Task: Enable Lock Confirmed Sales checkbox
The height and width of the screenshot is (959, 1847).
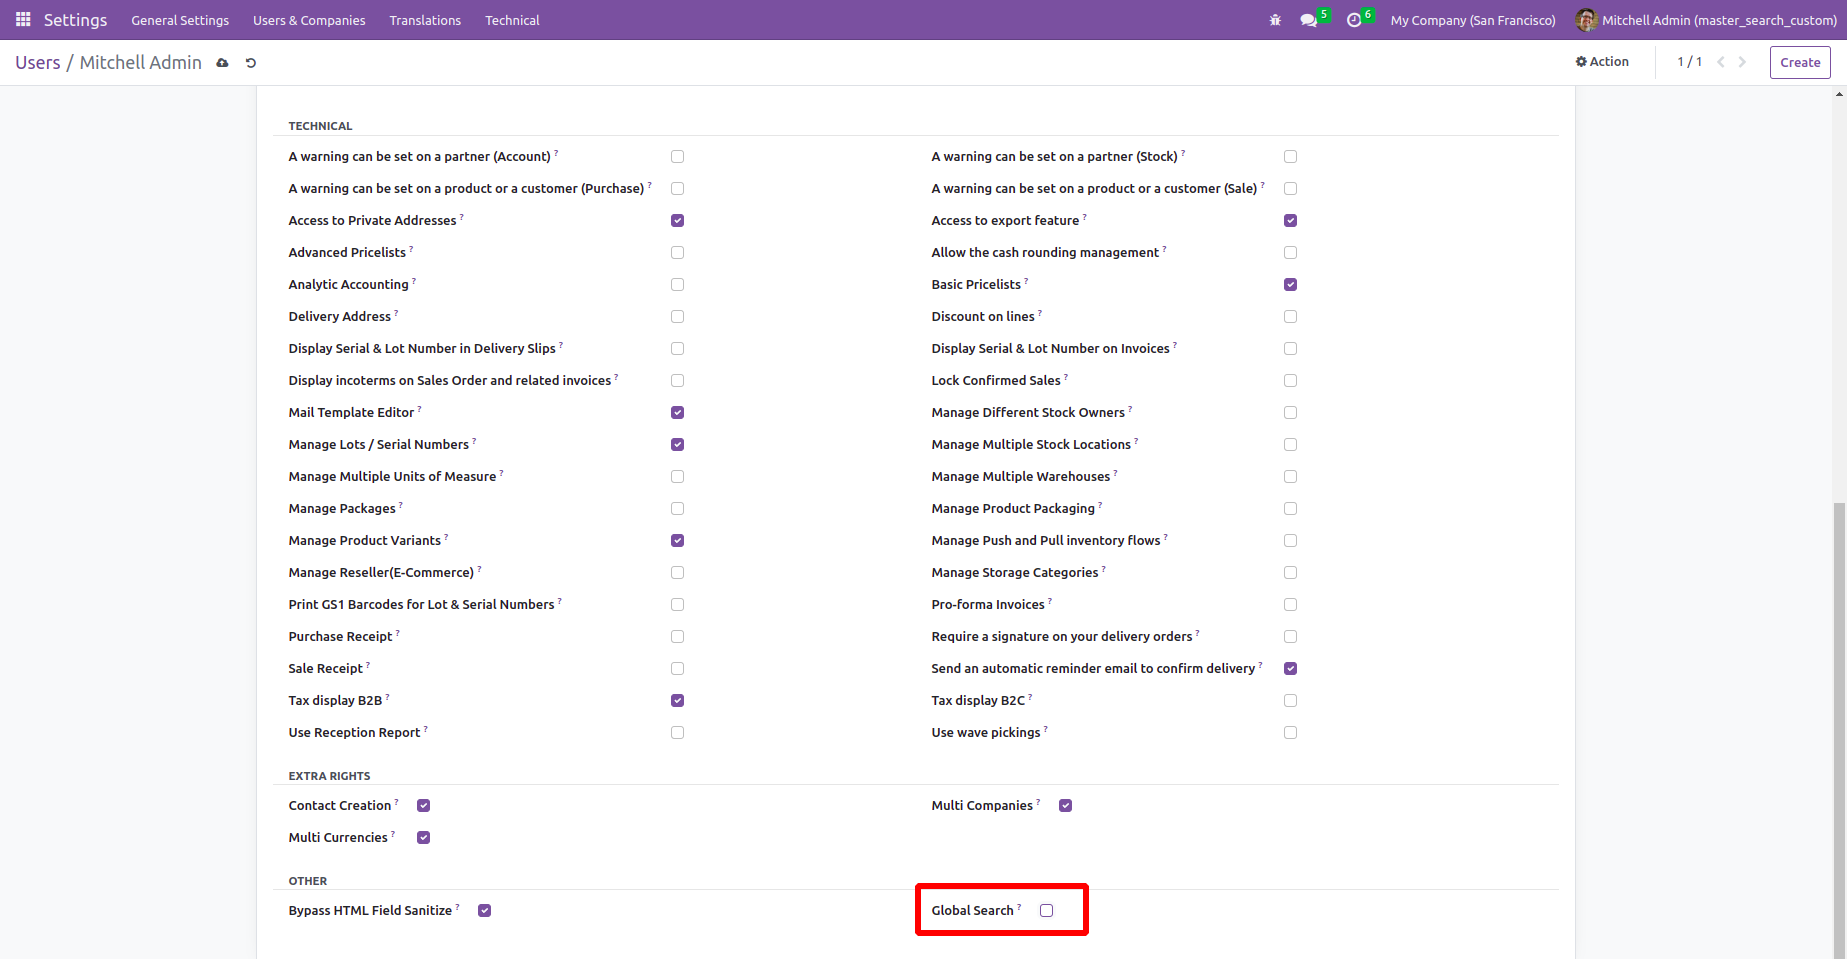Action: [1290, 380]
